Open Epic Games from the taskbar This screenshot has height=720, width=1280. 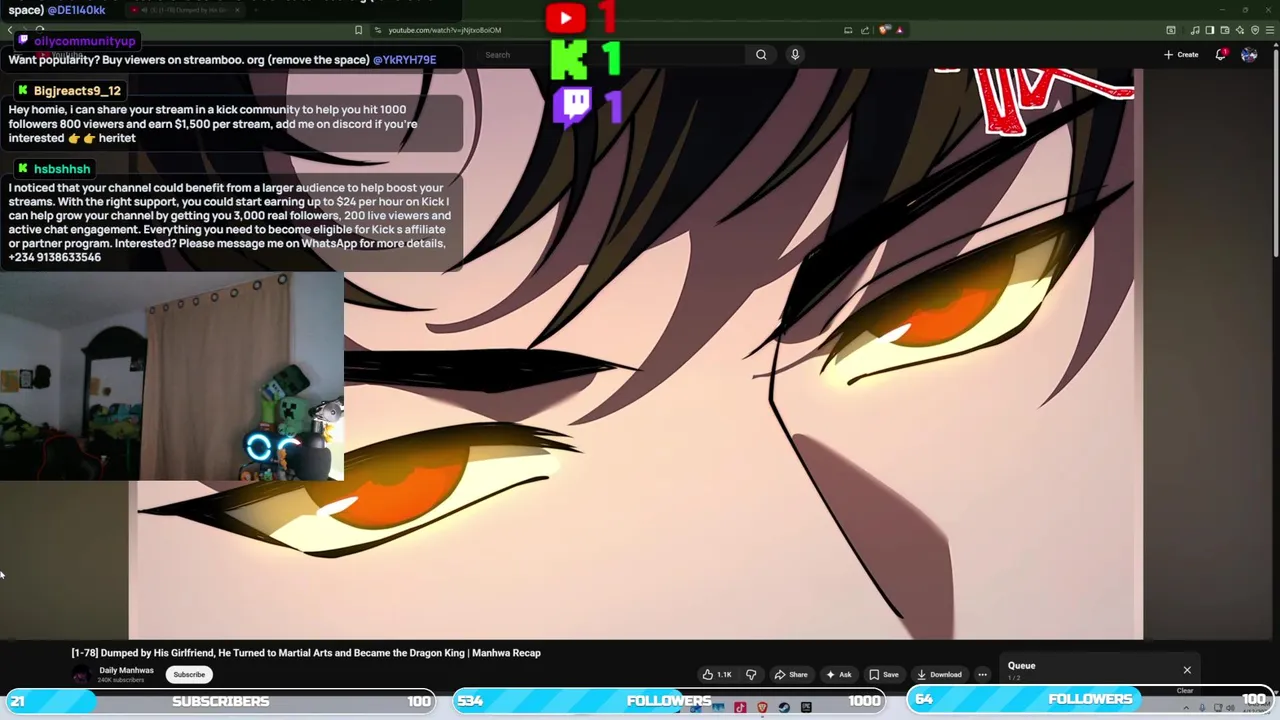pos(806,708)
